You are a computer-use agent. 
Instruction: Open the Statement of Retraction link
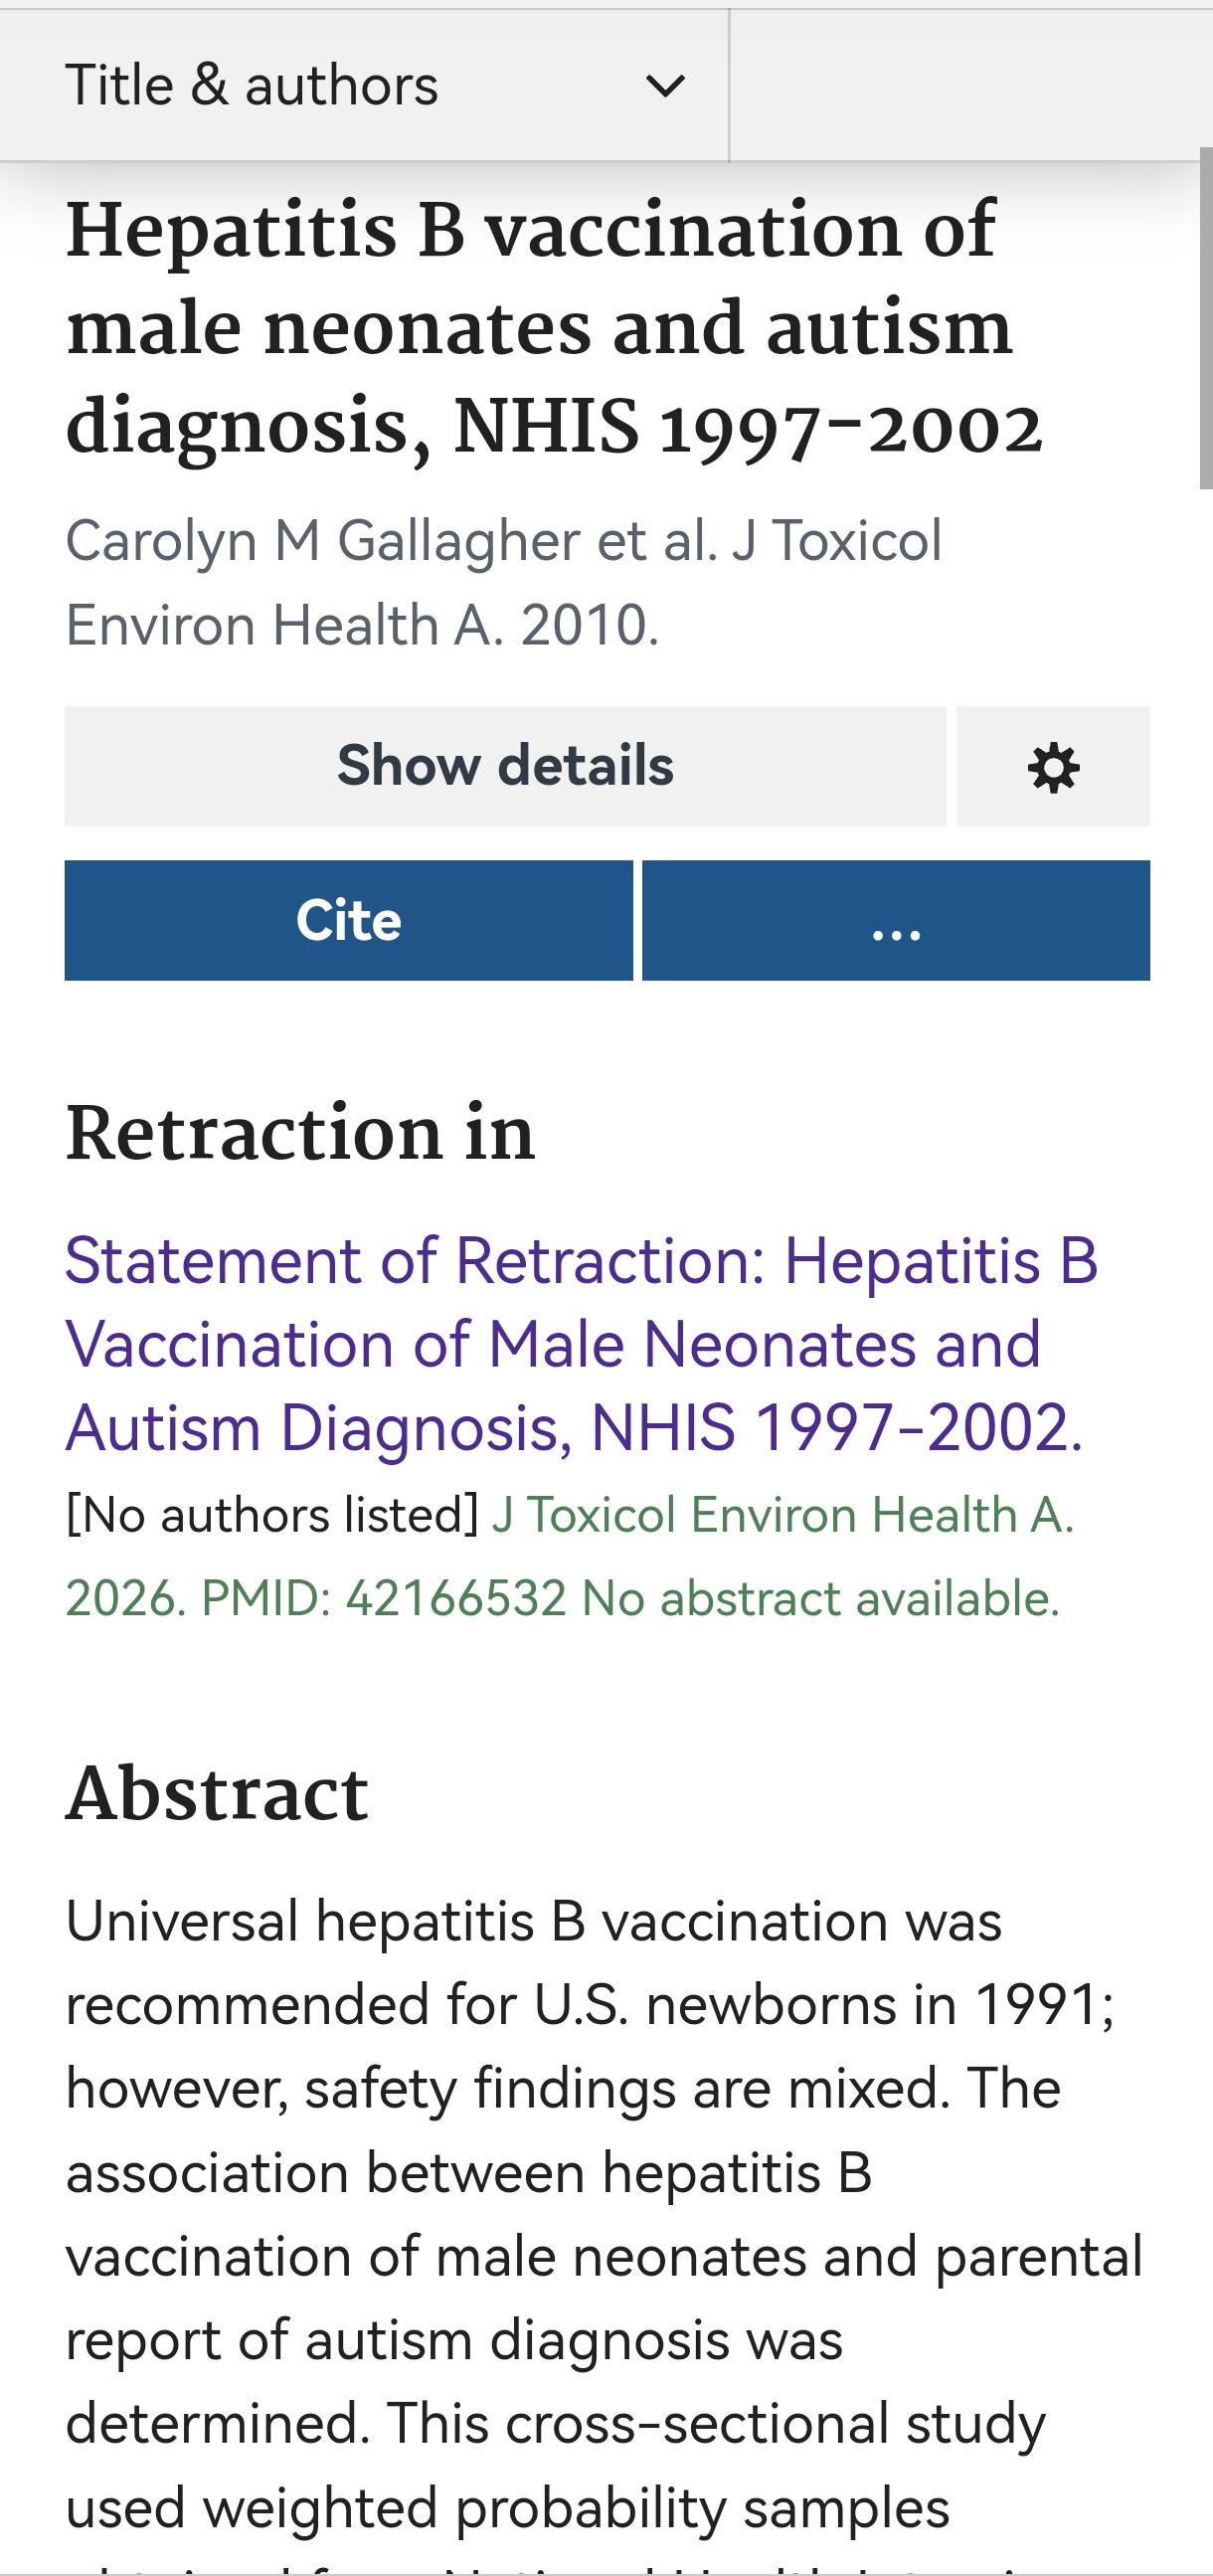pos(582,1343)
